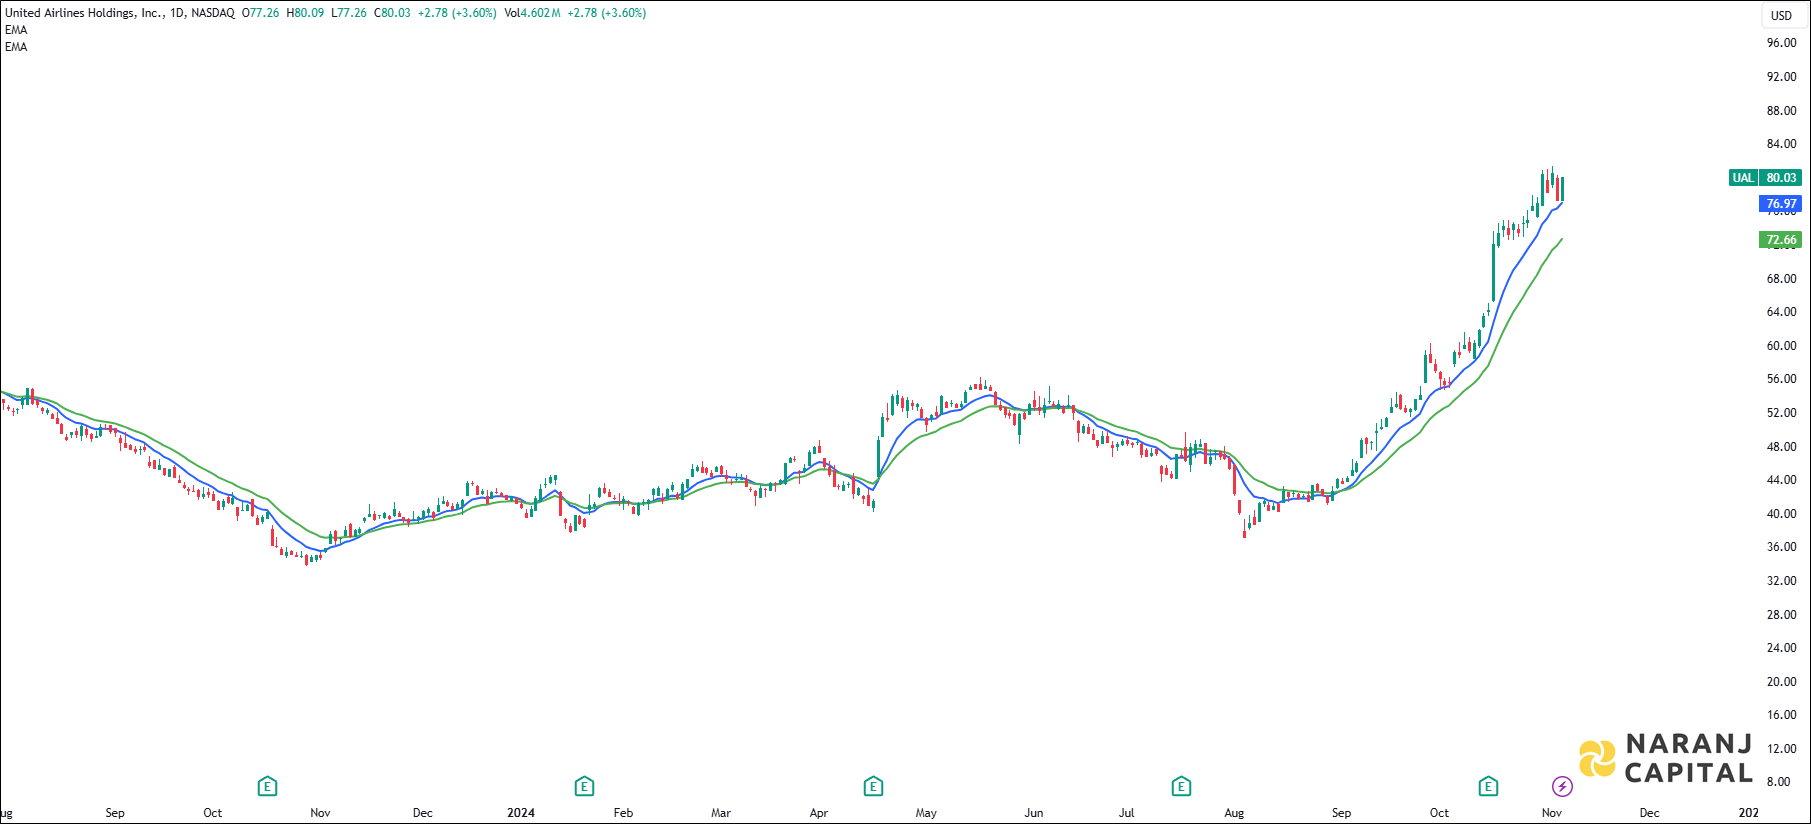1811x824 pixels.
Task: Click the 60.00 level on price axis
Action: coord(1781,345)
